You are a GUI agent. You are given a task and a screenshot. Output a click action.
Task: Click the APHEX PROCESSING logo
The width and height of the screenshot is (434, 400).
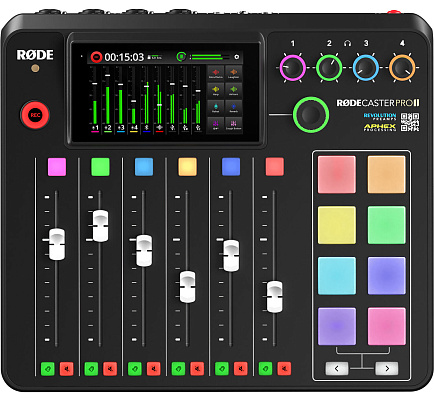(380, 127)
